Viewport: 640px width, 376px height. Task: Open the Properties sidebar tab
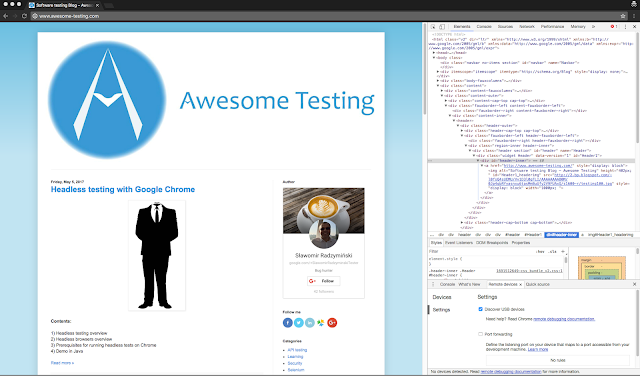pos(521,243)
